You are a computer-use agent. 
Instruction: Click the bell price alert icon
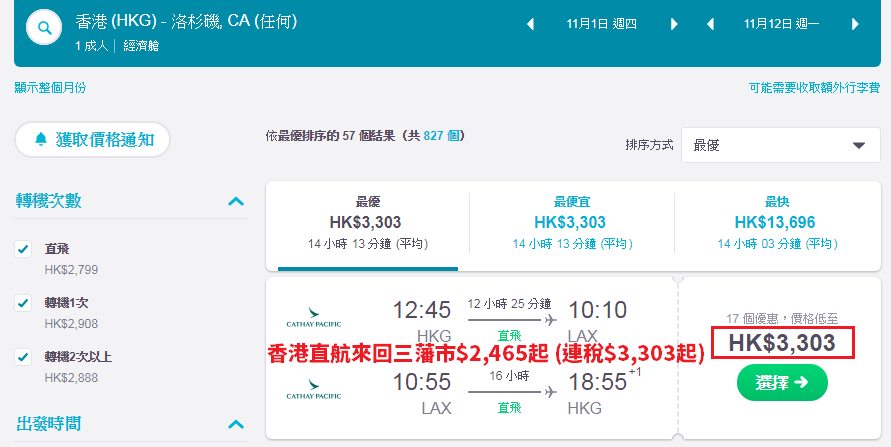tap(40, 139)
